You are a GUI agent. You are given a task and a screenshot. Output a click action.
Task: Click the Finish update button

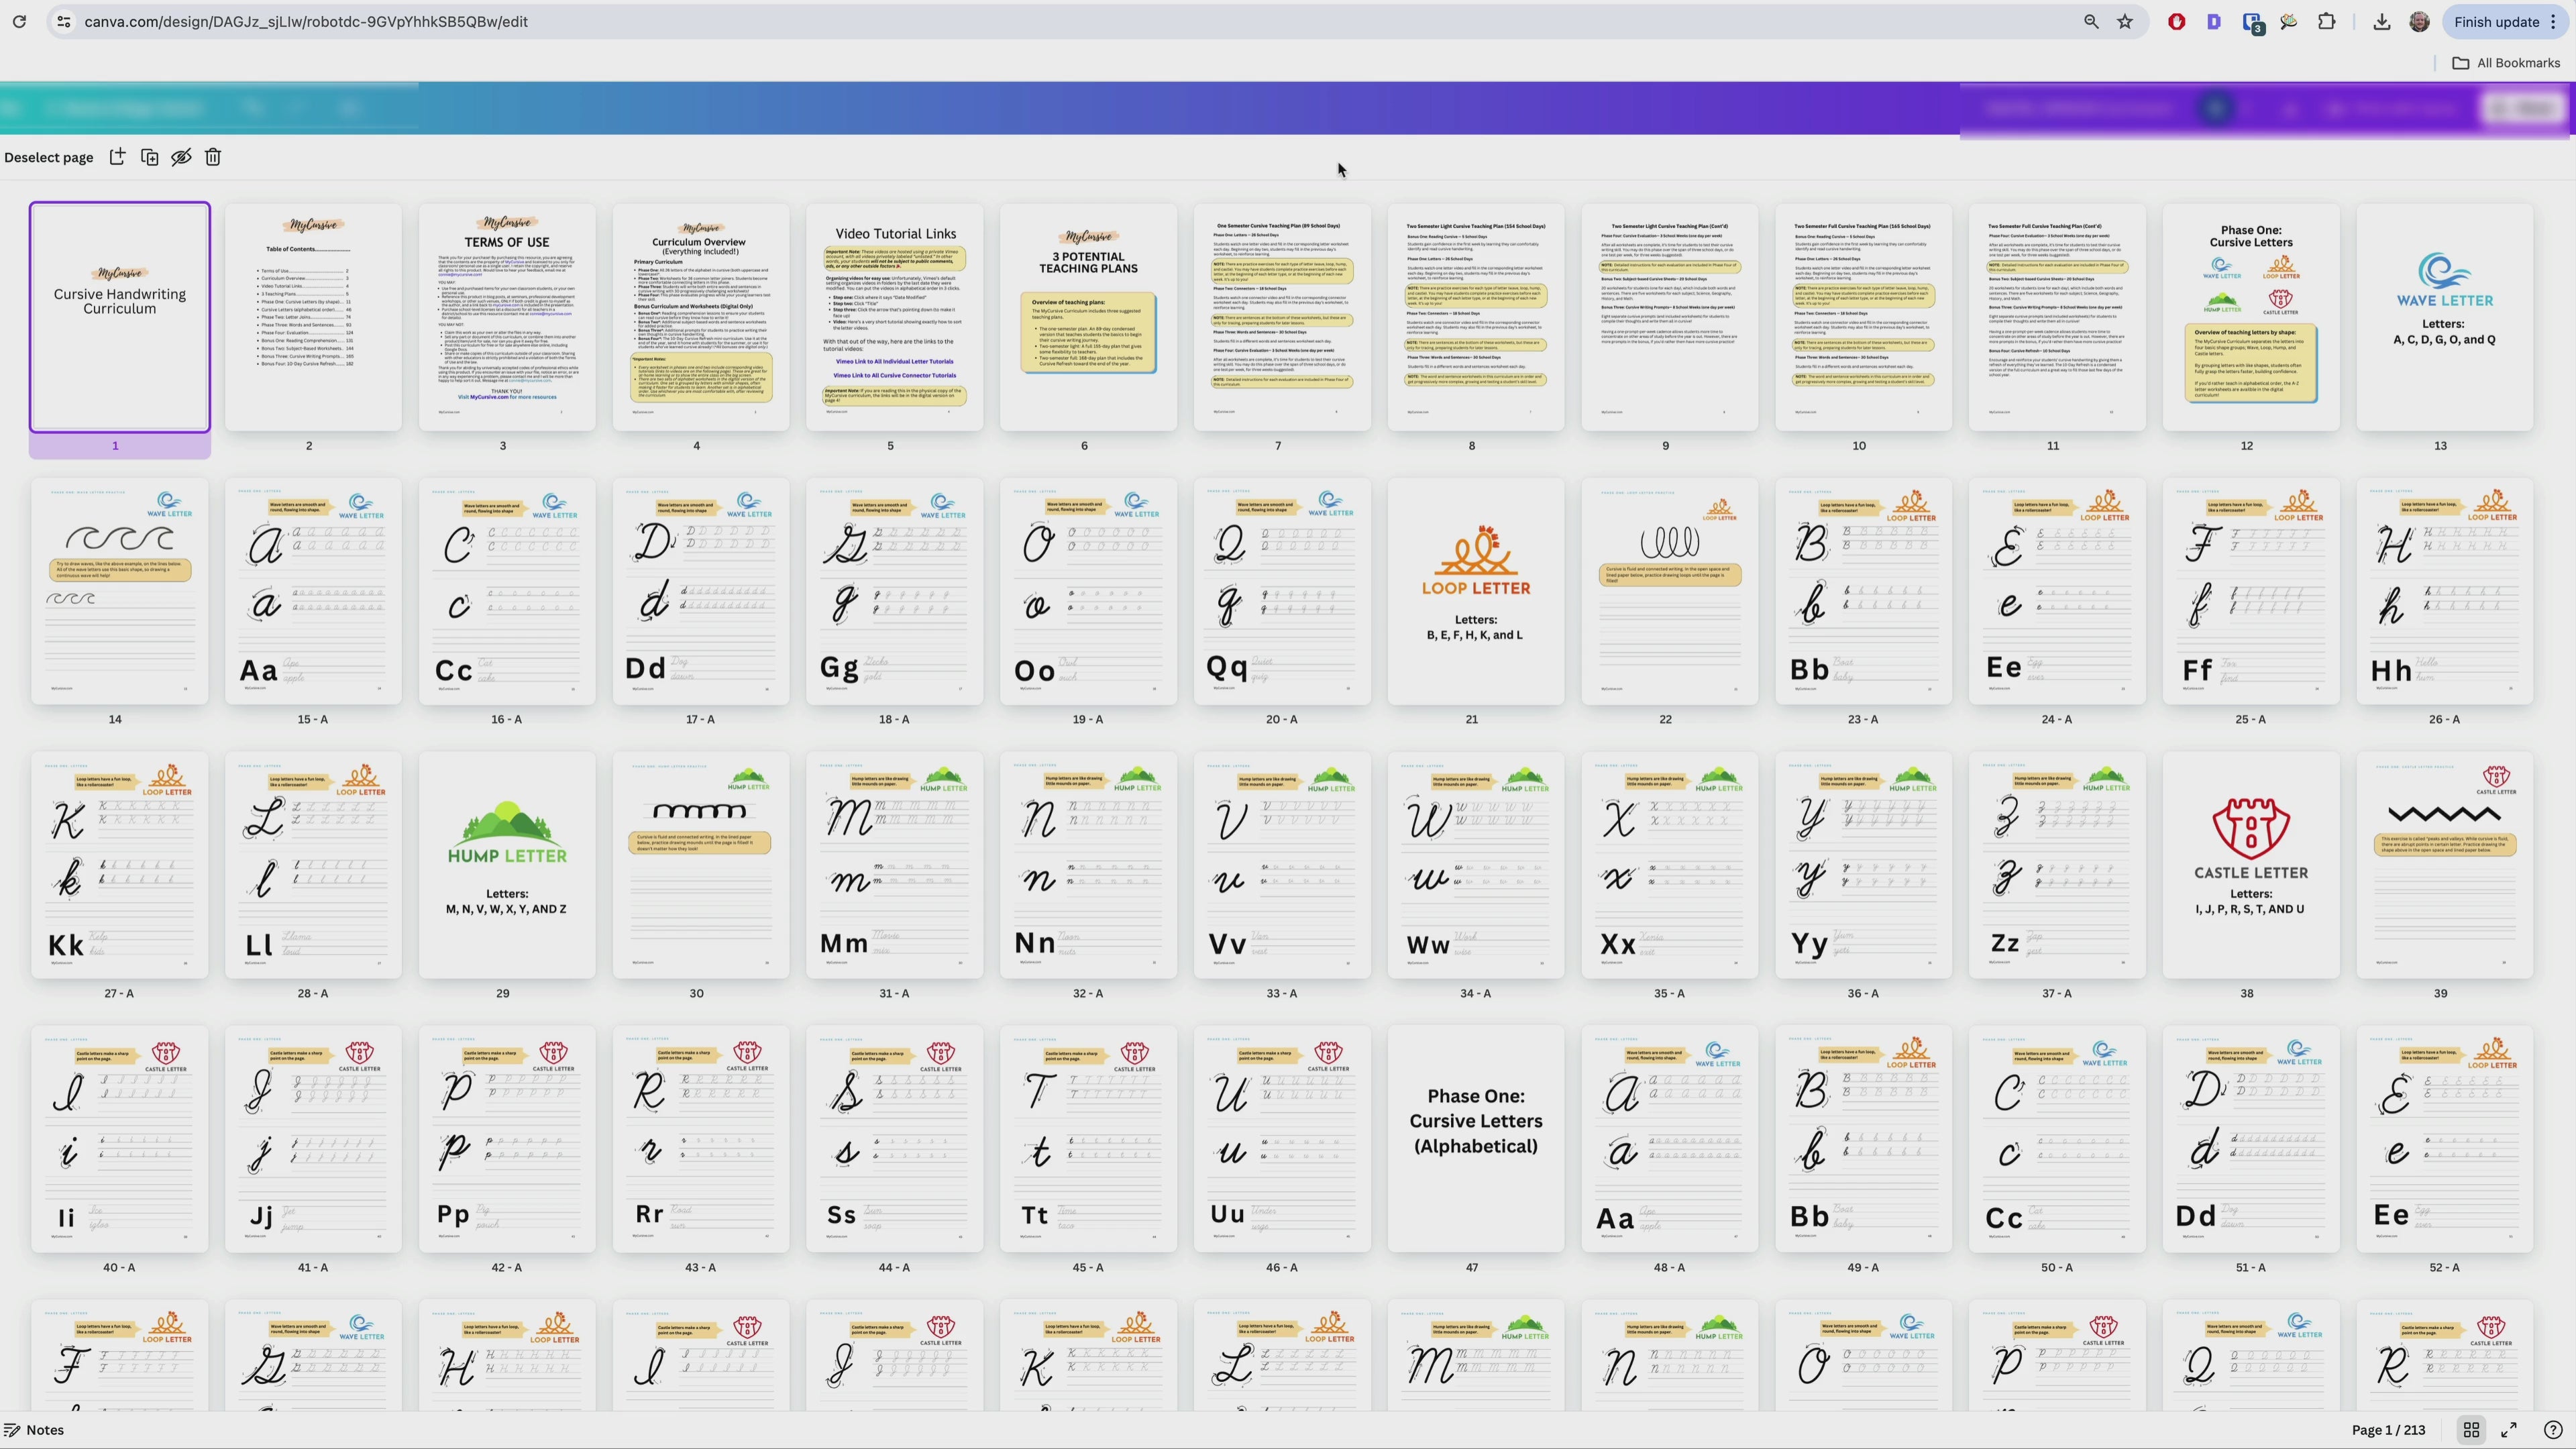[2497, 21]
